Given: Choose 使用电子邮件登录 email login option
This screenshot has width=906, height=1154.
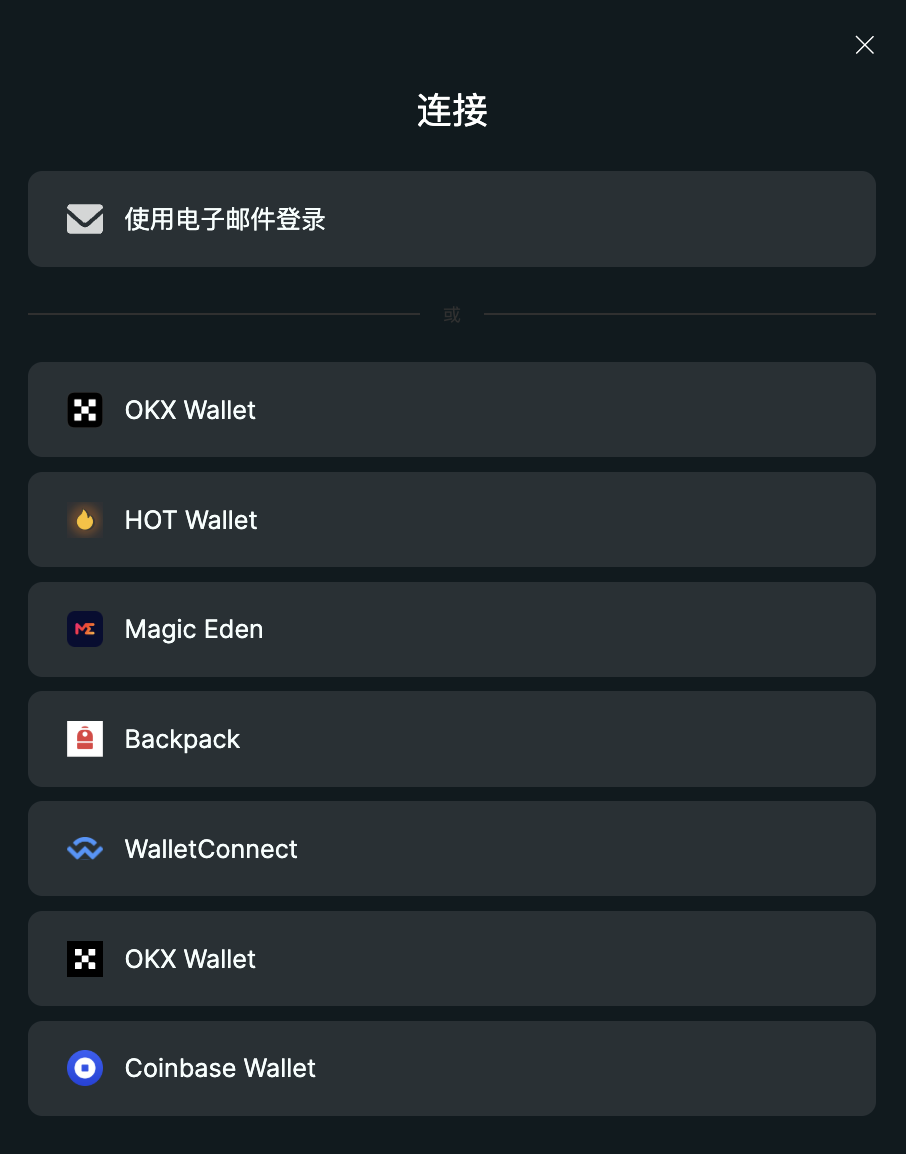Looking at the screenshot, I should point(452,219).
